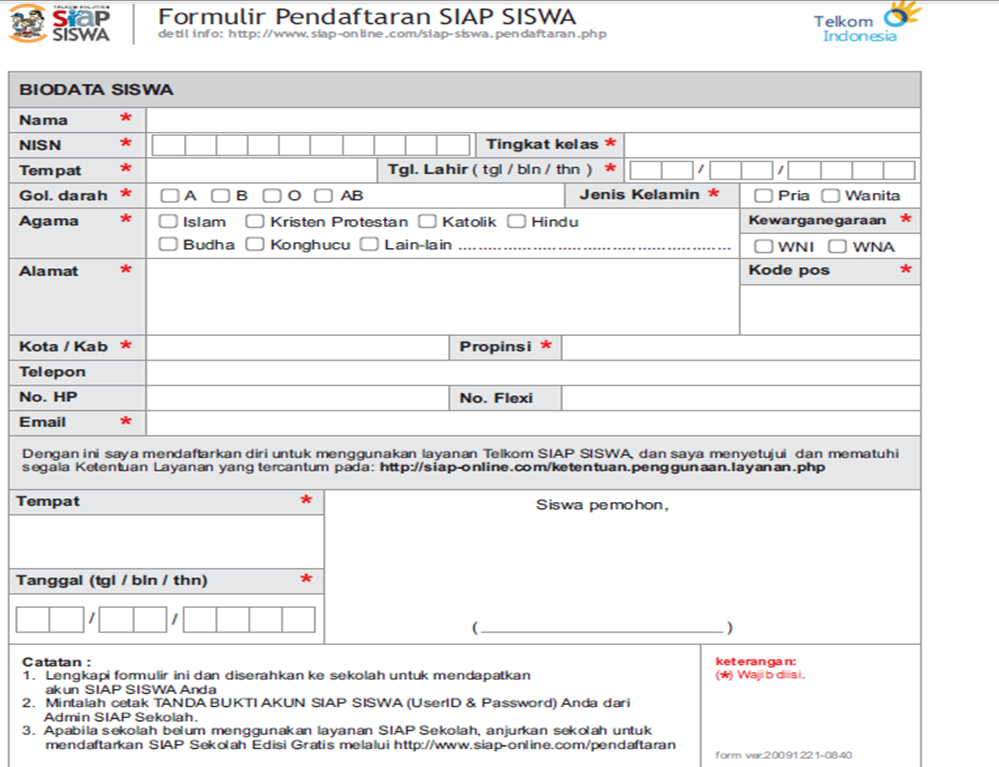Tick the Hindu checkbox

(x=516, y=221)
